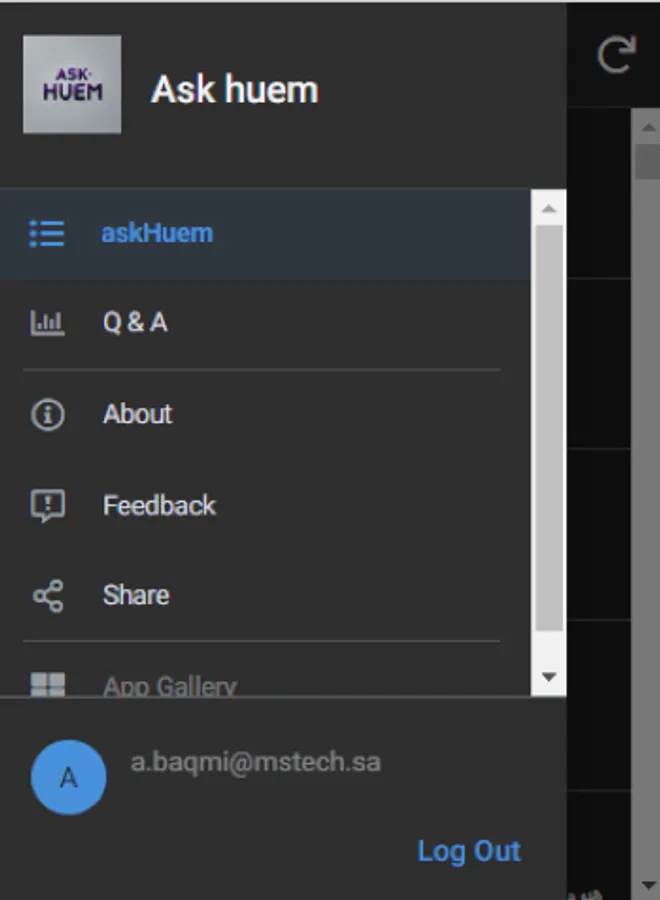Click the App Gallery grid icon
The image size is (660, 900).
pos(47,682)
